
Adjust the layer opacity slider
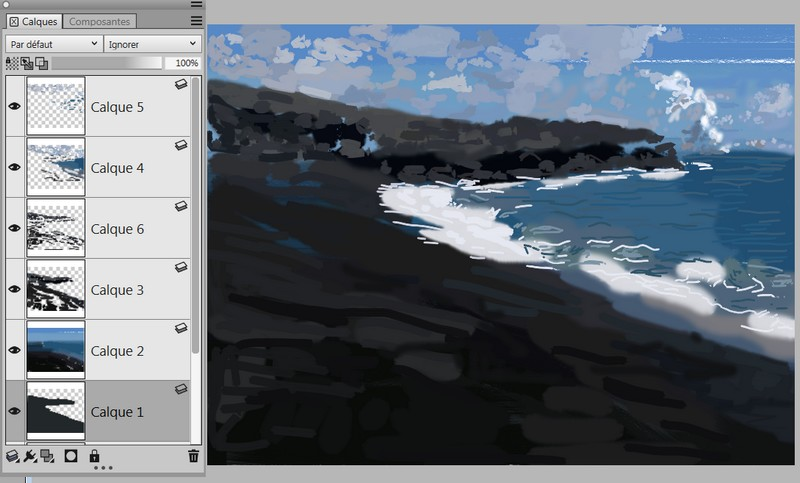(x=107, y=63)
